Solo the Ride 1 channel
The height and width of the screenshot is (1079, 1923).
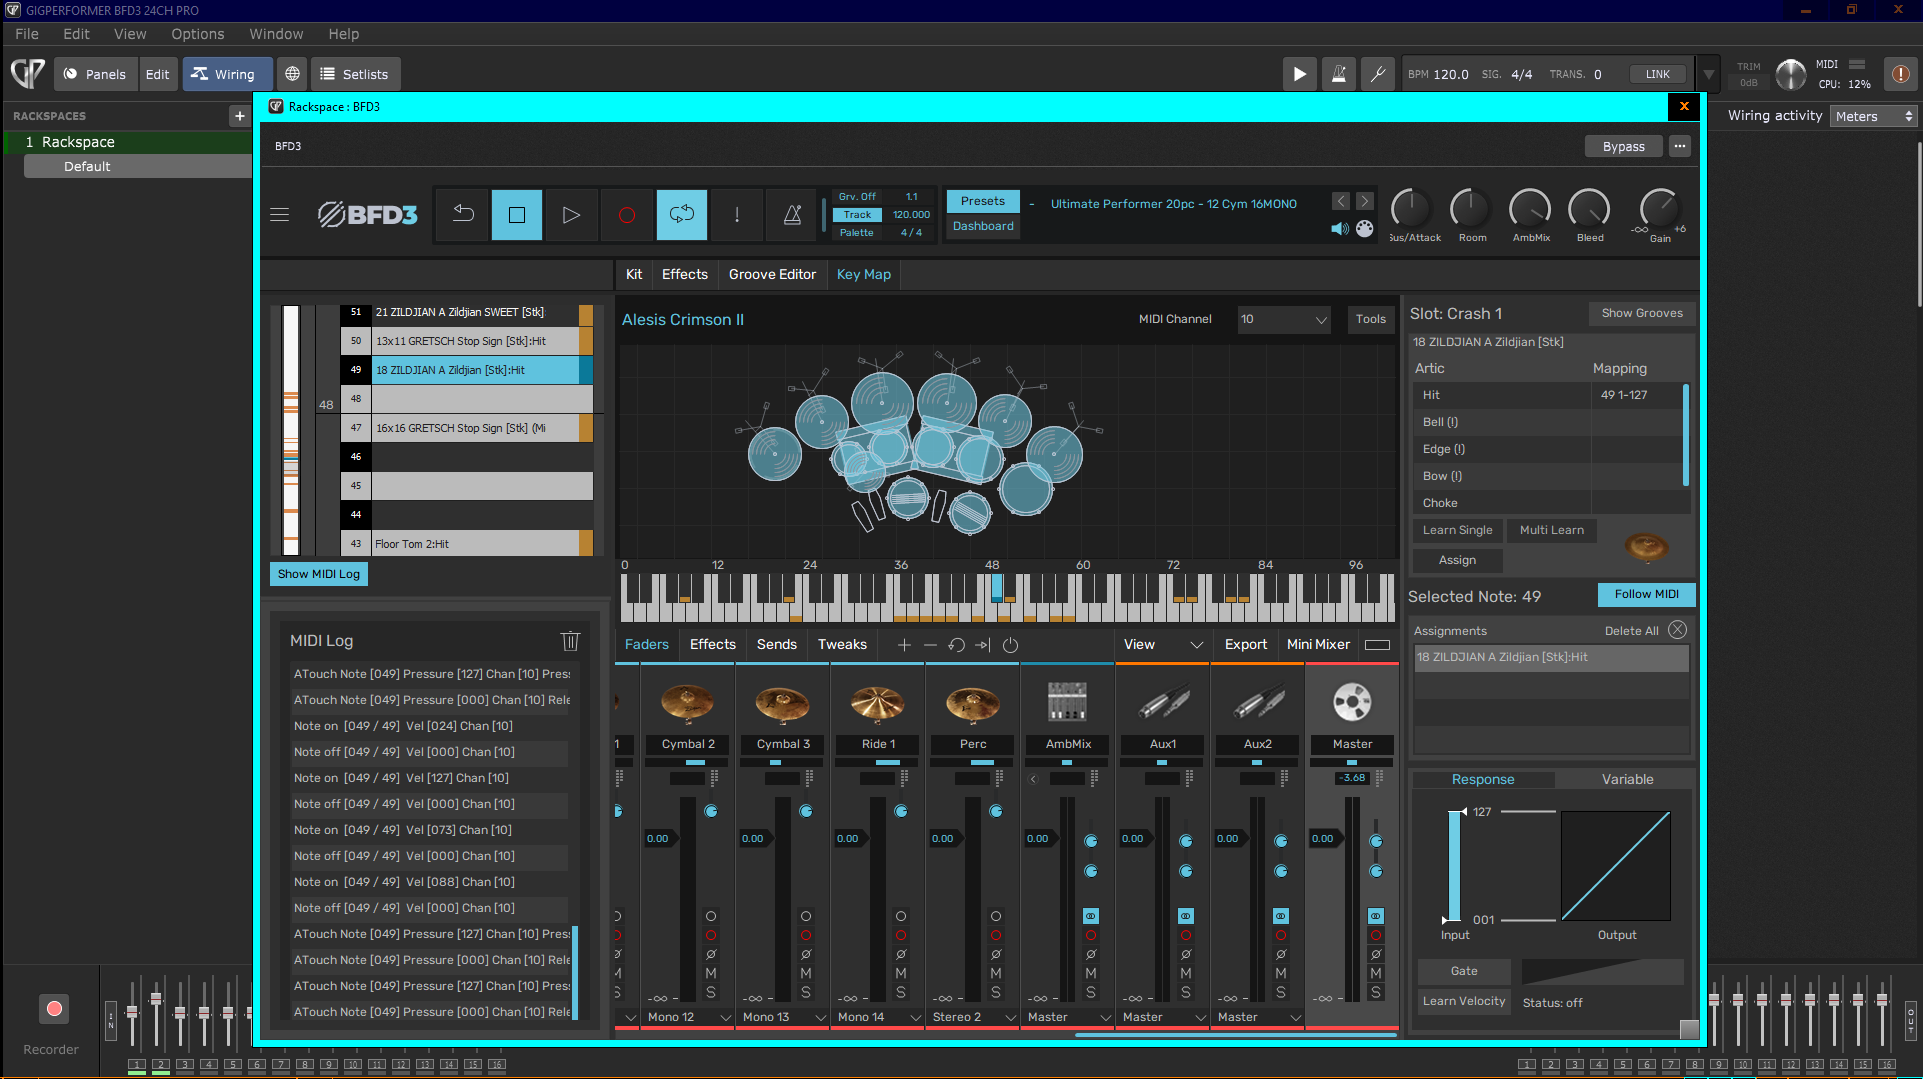click(x=901, y=992)
